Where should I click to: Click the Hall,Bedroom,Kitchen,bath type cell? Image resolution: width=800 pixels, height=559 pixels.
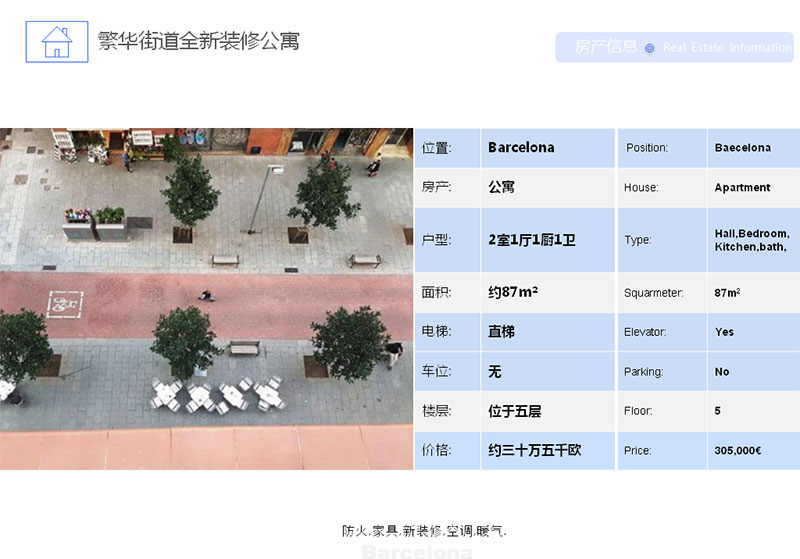(751, 240)
